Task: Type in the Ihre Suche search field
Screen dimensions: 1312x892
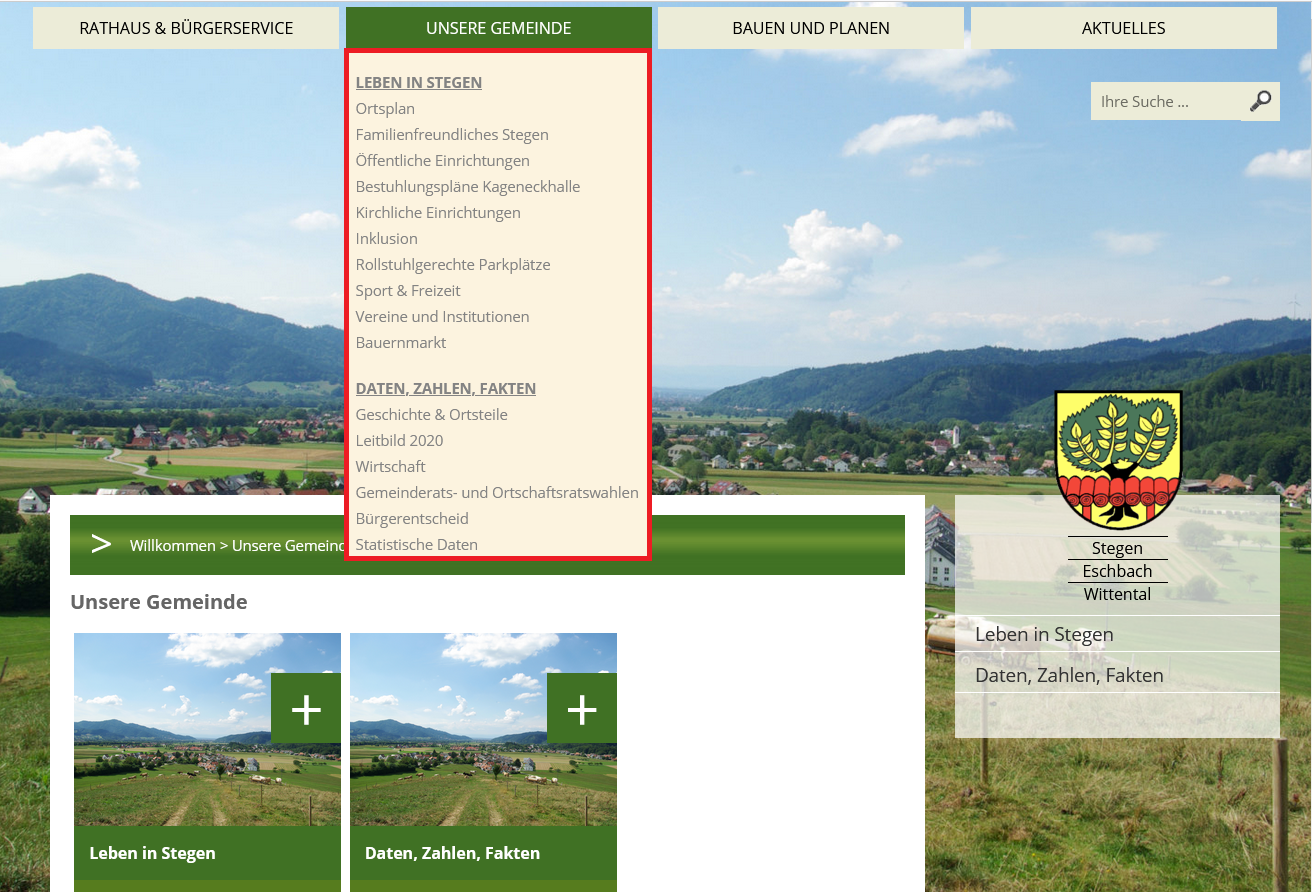Action: pyautogui.click(x=1165, y=101)
